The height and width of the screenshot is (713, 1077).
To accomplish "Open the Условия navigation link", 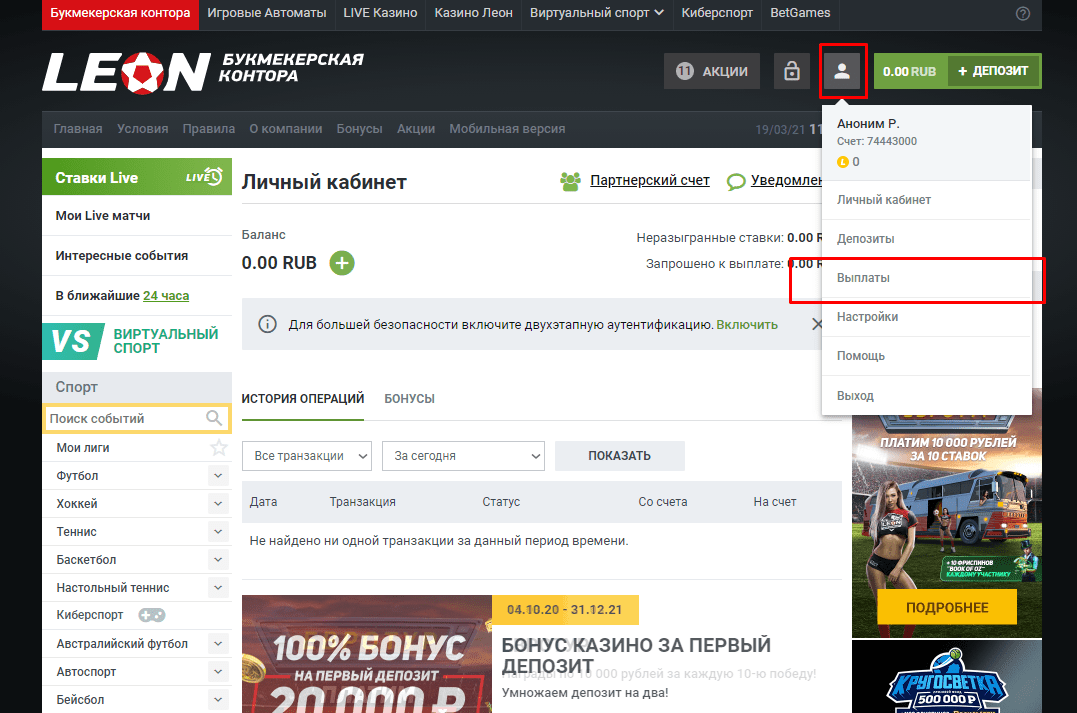I will pyautogui.click(x=143, y=129).
